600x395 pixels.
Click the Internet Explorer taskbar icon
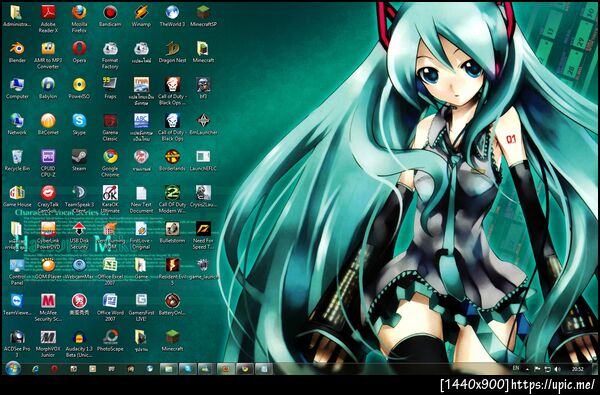tap(35, 369)
